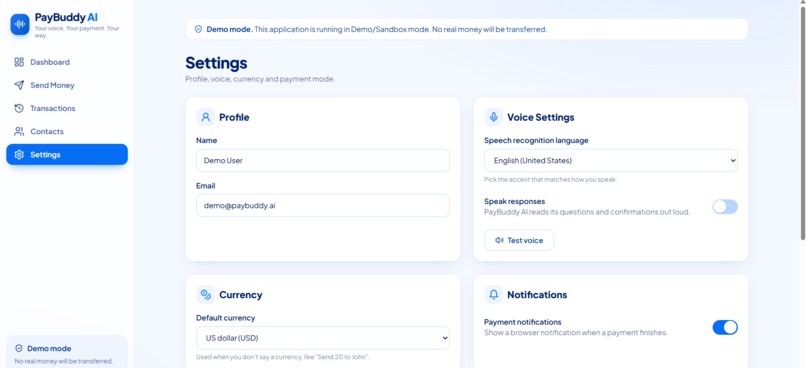Click the 'Voice Settings' card title
Screen dimensions: 806x368
click(x=541, y=117)
